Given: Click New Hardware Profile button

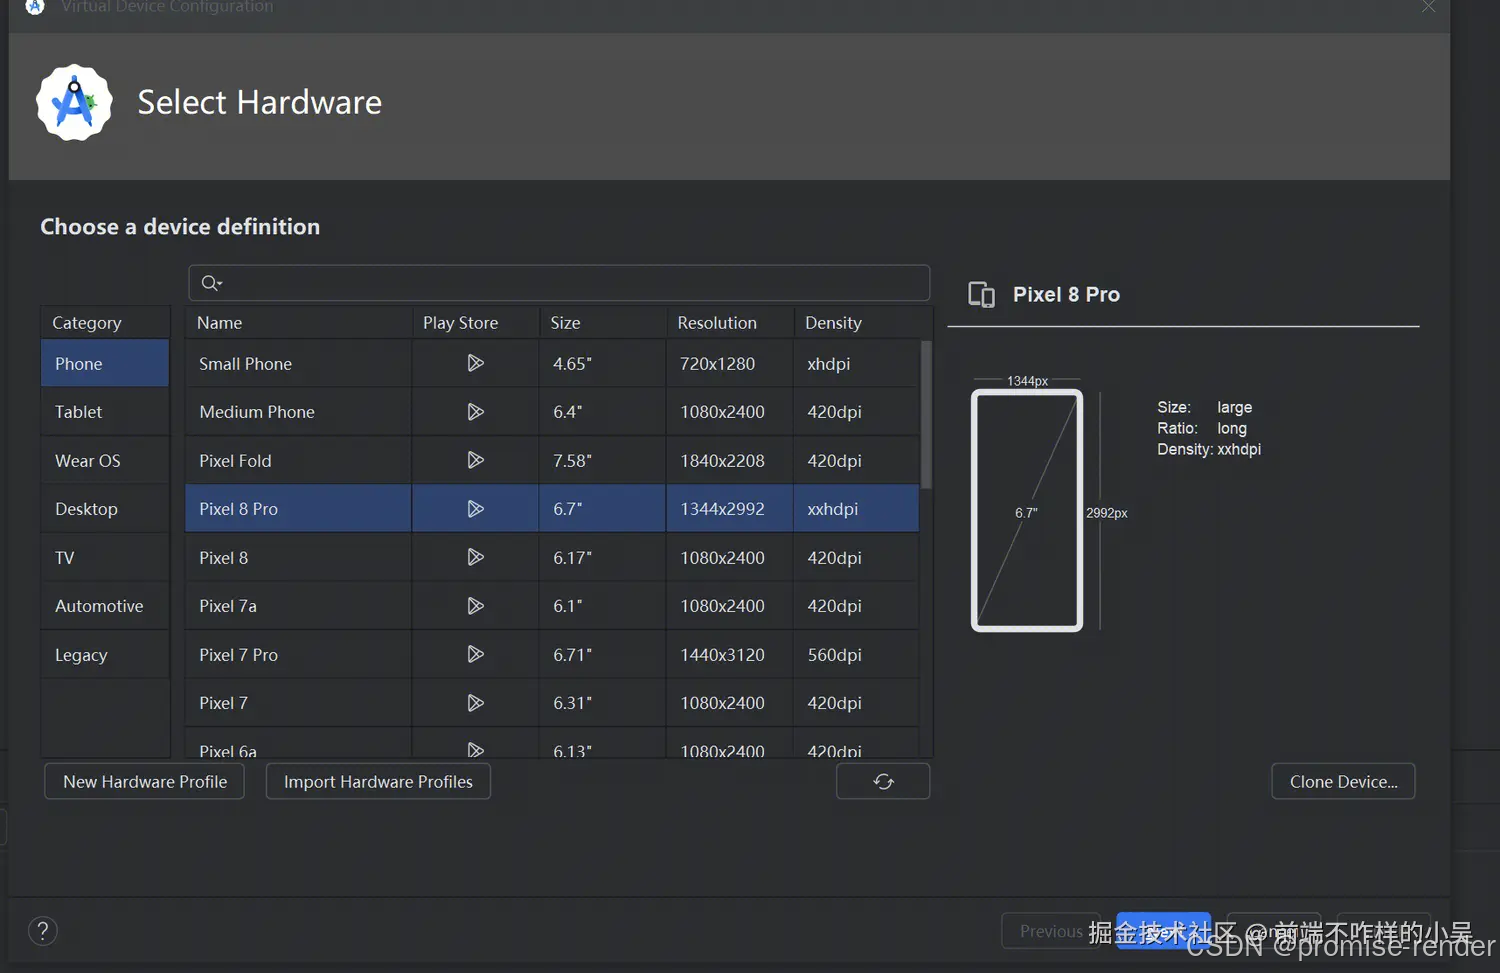Looking at the screenshot, I should tap(145, 781).
